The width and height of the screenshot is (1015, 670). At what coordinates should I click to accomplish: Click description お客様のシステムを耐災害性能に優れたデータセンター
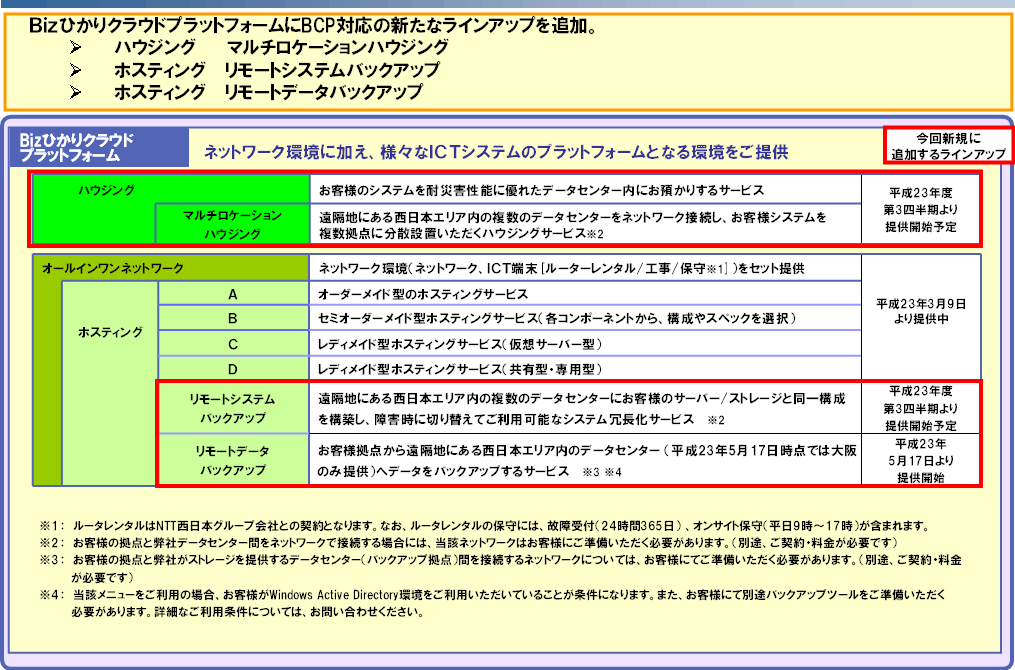click(x=541, y=190)
